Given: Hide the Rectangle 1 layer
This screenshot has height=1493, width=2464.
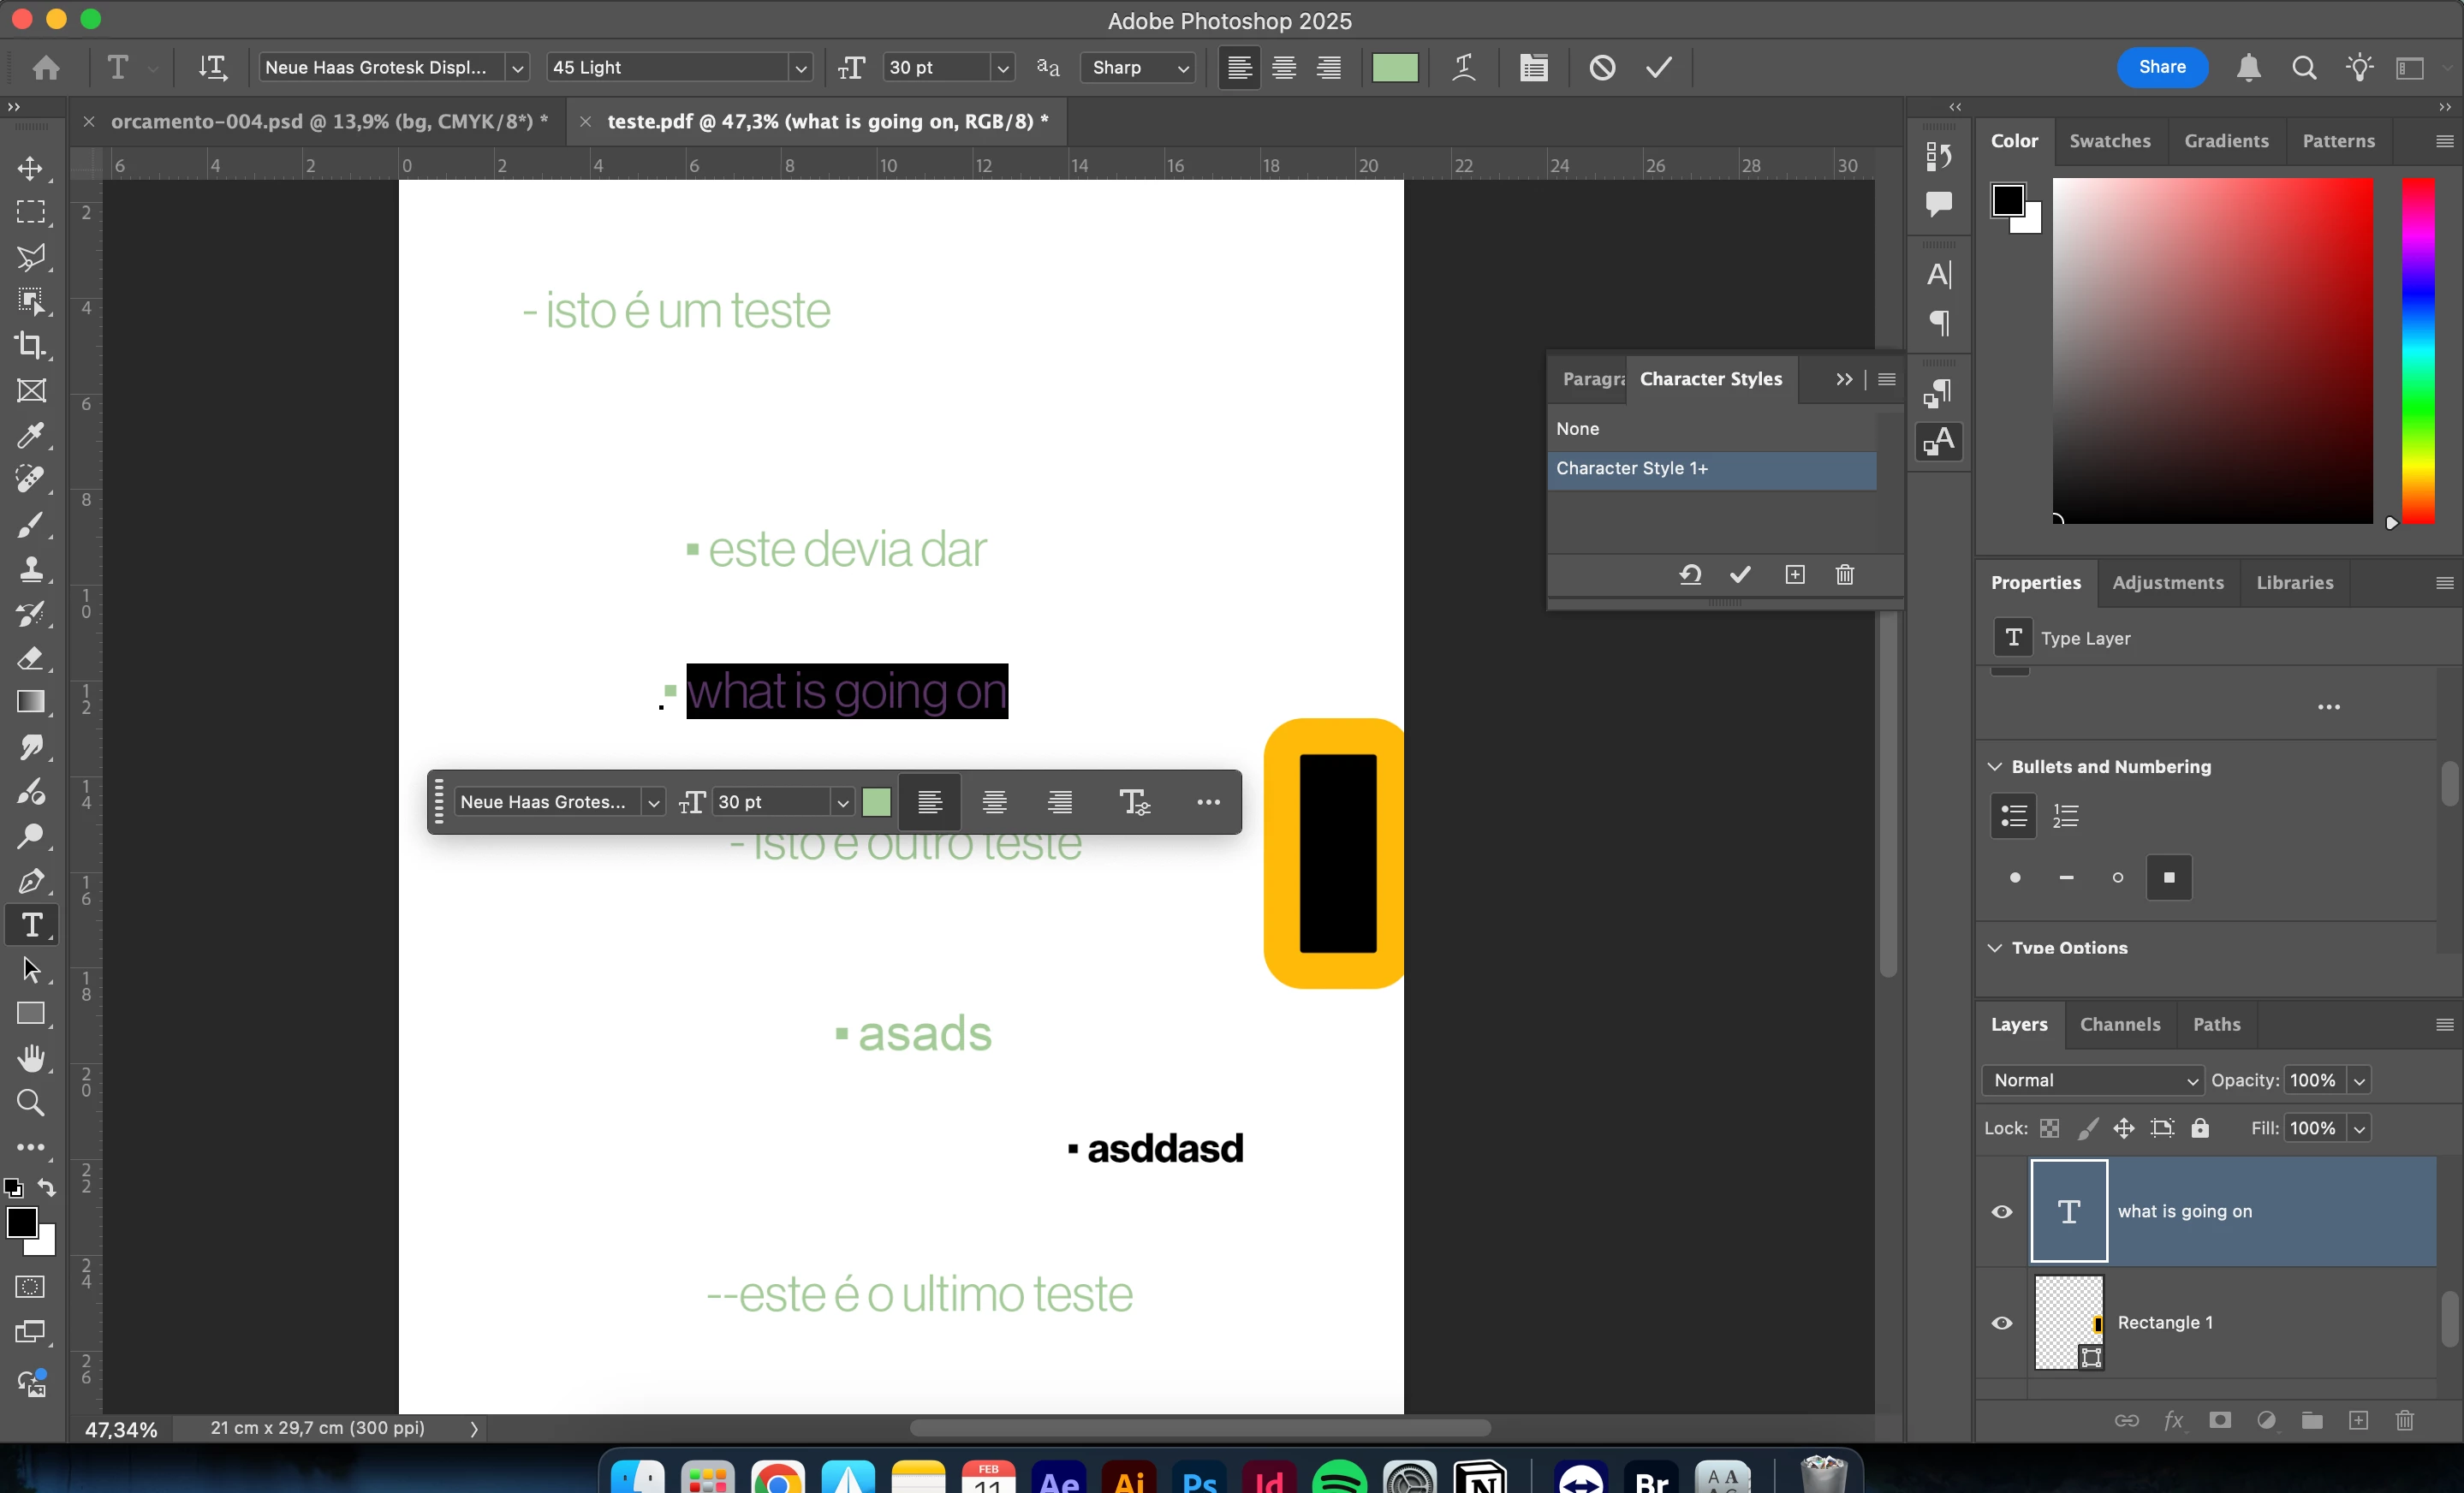Looking at the screenshot, I should pyautogui.click(x=2002, y=1323).
